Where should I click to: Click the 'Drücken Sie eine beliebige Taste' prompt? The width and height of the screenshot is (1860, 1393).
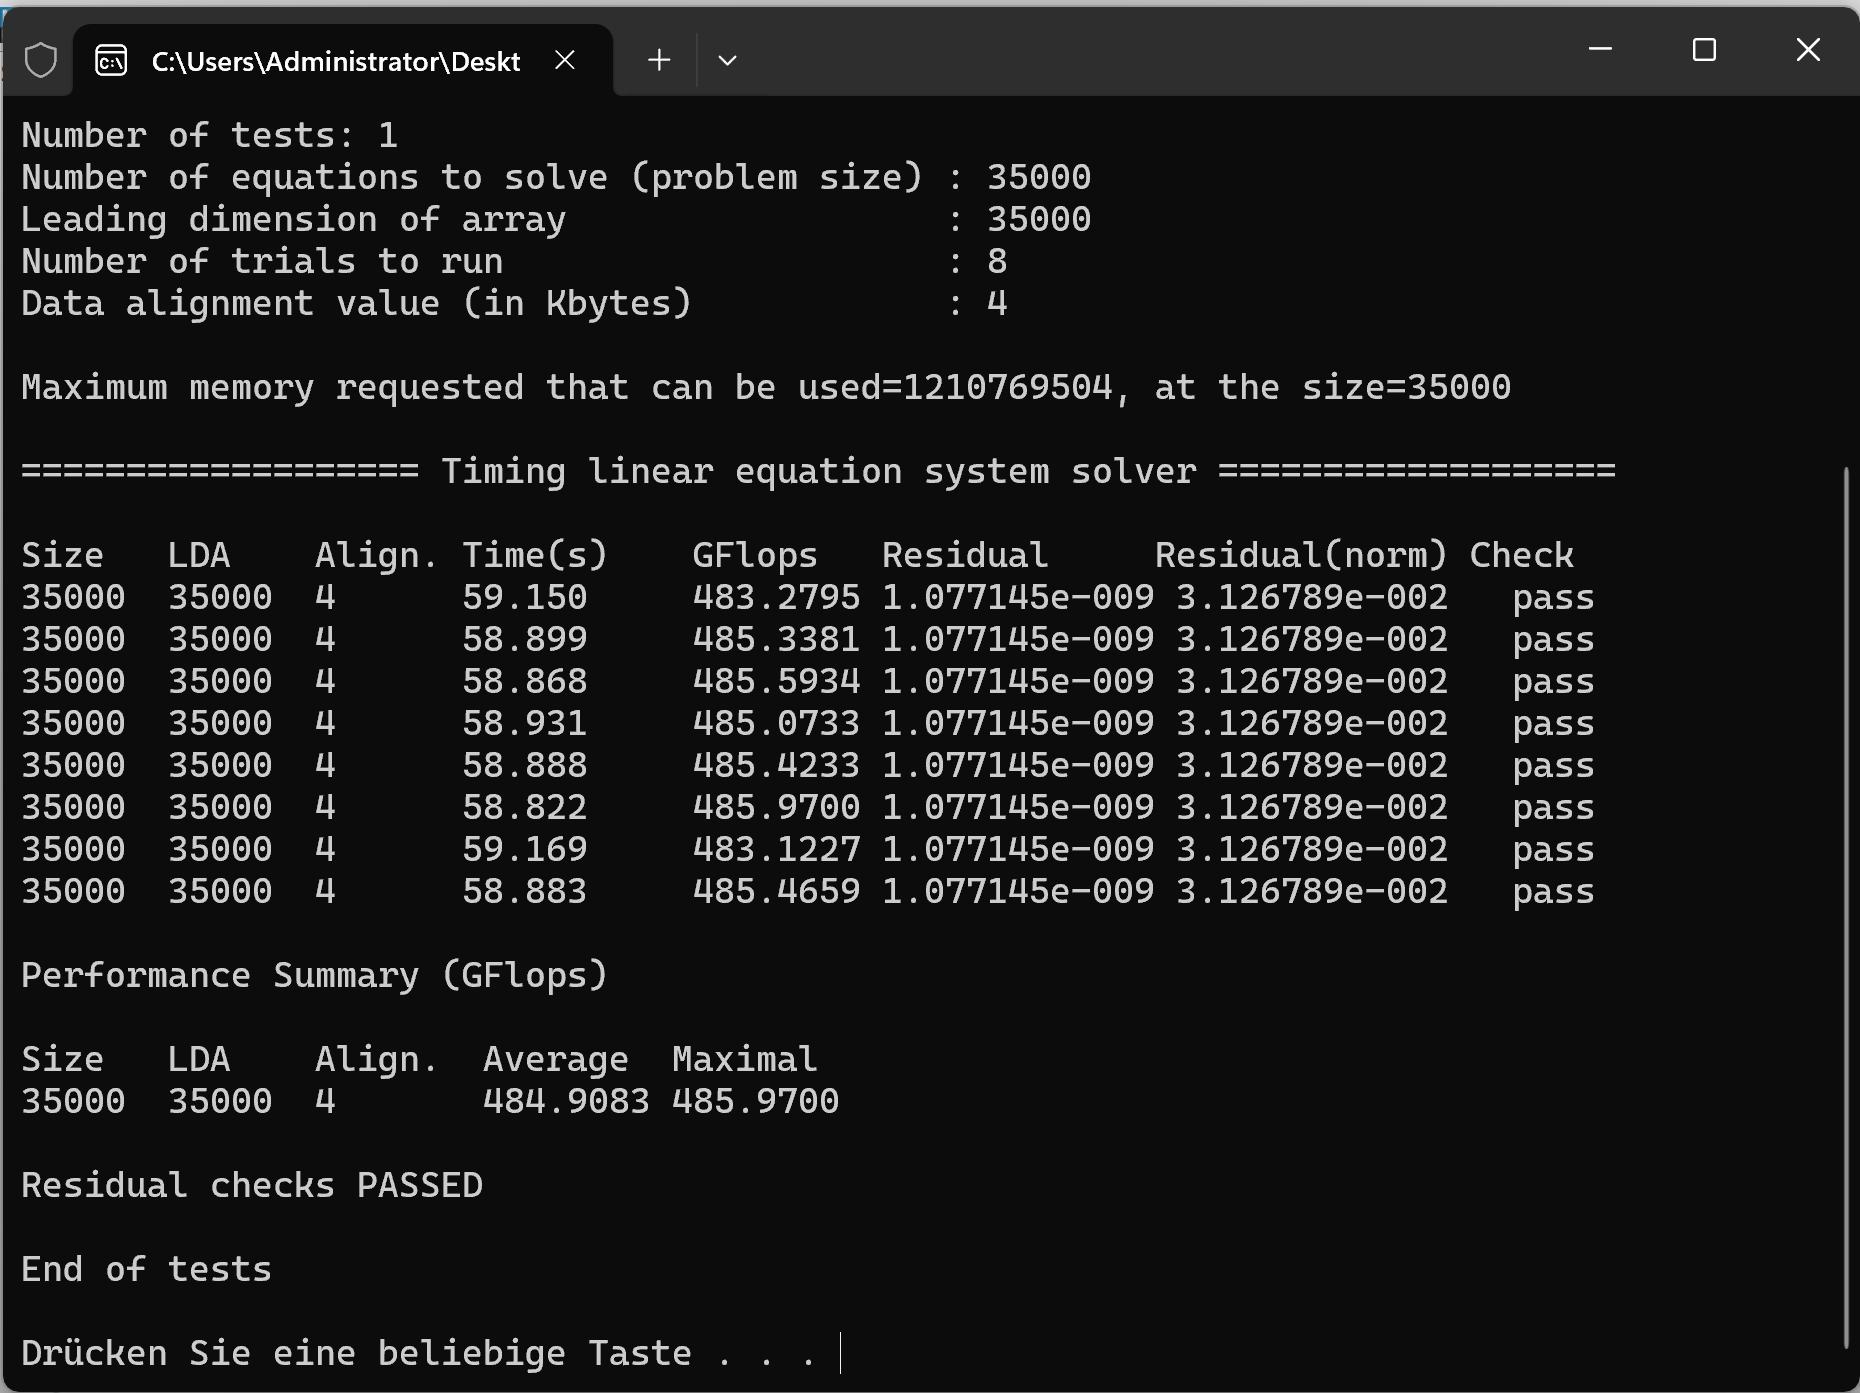(x=356, y=1353)
